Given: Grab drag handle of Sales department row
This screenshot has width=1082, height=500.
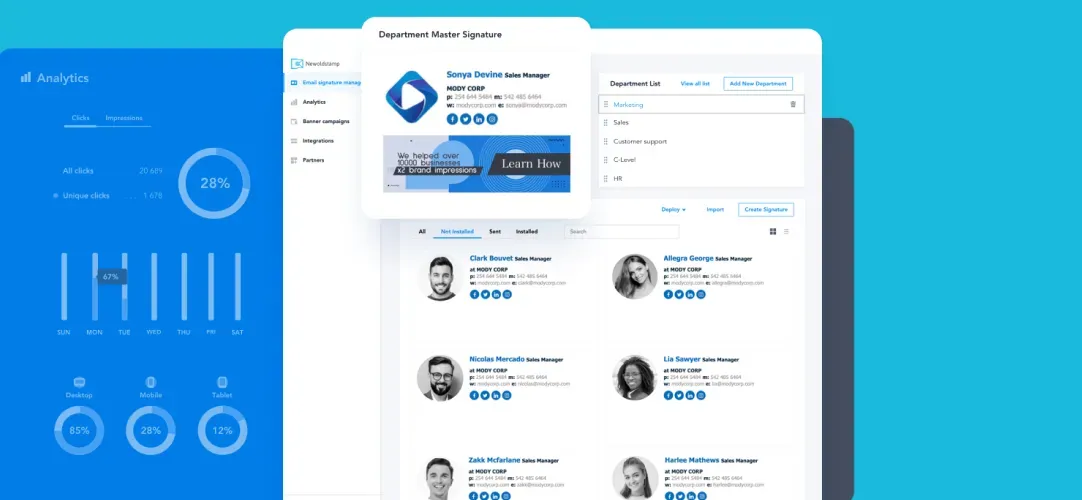Looking at the screenshot, I should tap(606, 123).
